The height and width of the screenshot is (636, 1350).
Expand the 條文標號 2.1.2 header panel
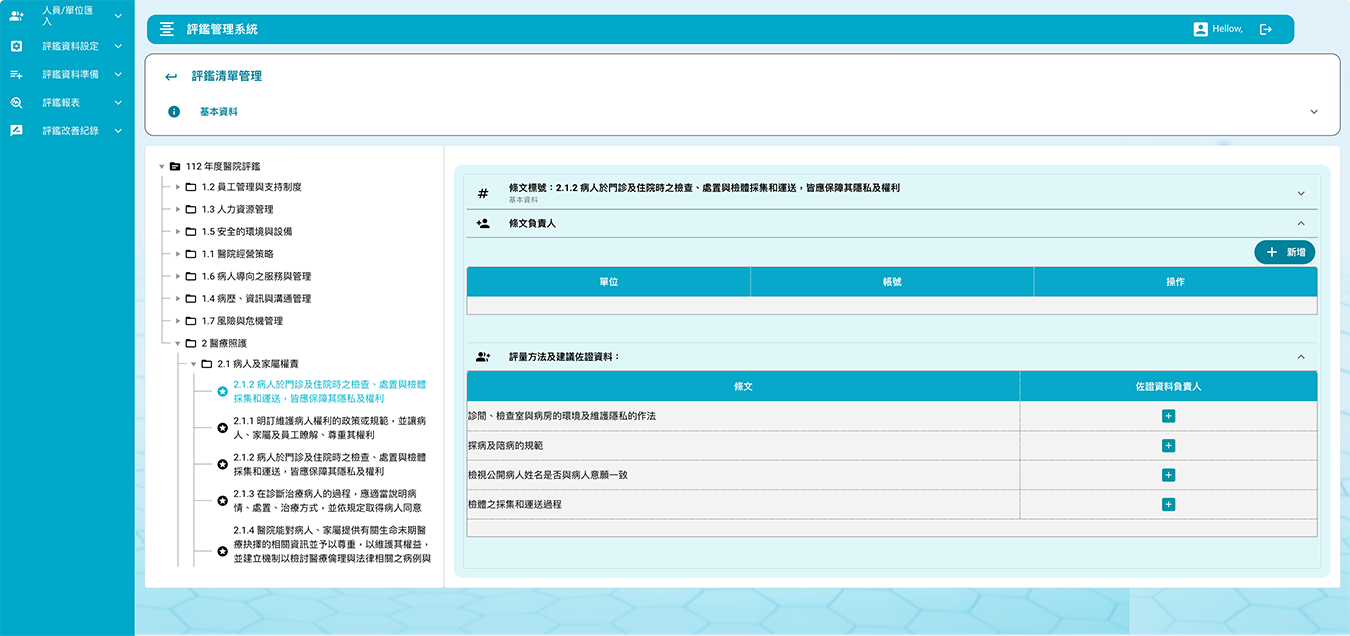click(x=1301, y=193)
